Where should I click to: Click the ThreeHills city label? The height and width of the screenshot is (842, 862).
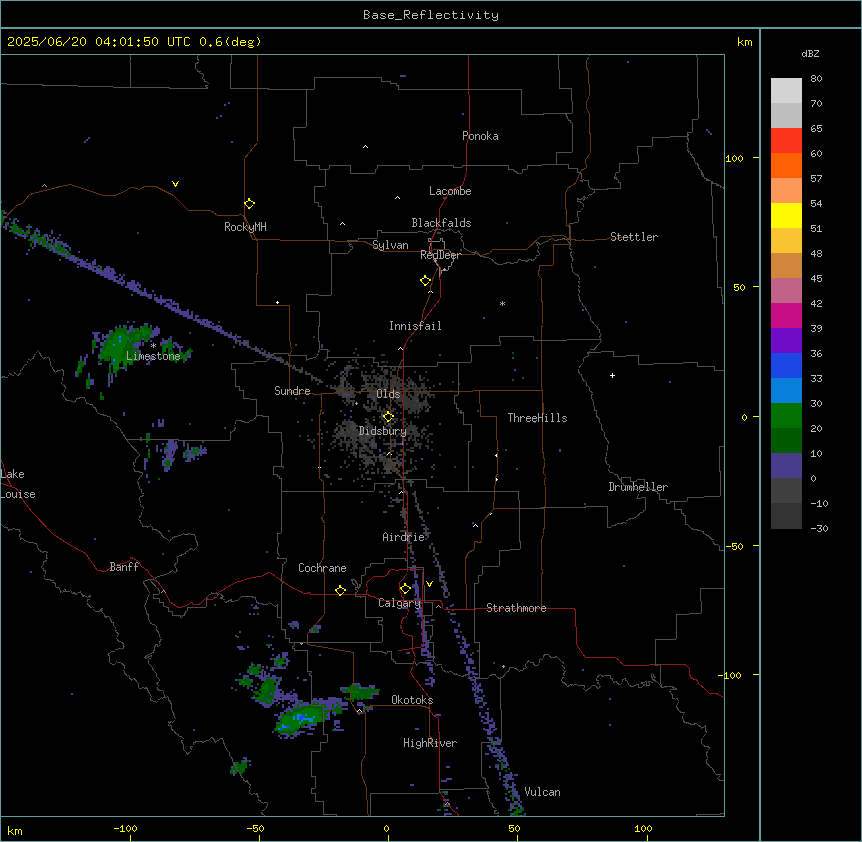click(537, 418)
